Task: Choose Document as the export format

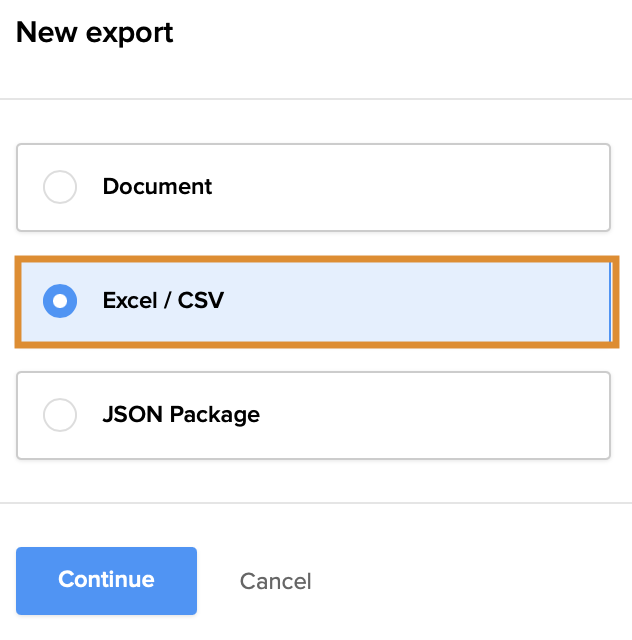Action: click(x=60, y=187)
